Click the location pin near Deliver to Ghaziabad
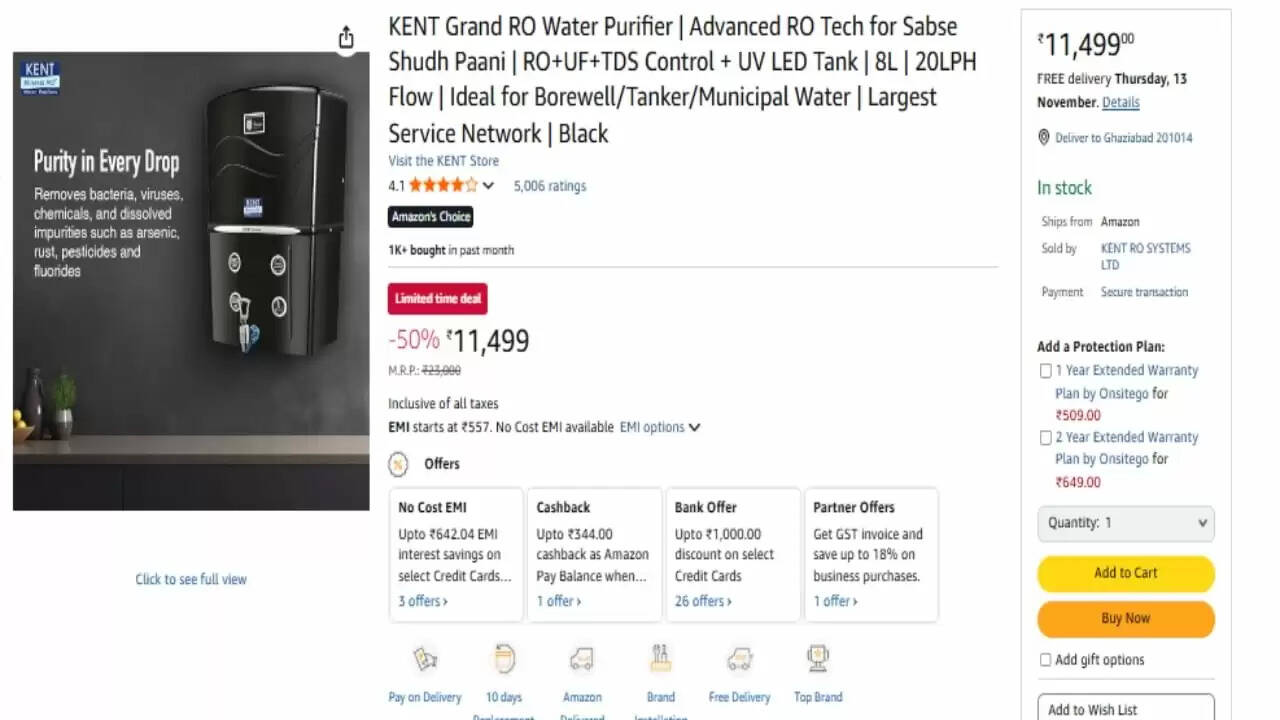 (1044, 137)
